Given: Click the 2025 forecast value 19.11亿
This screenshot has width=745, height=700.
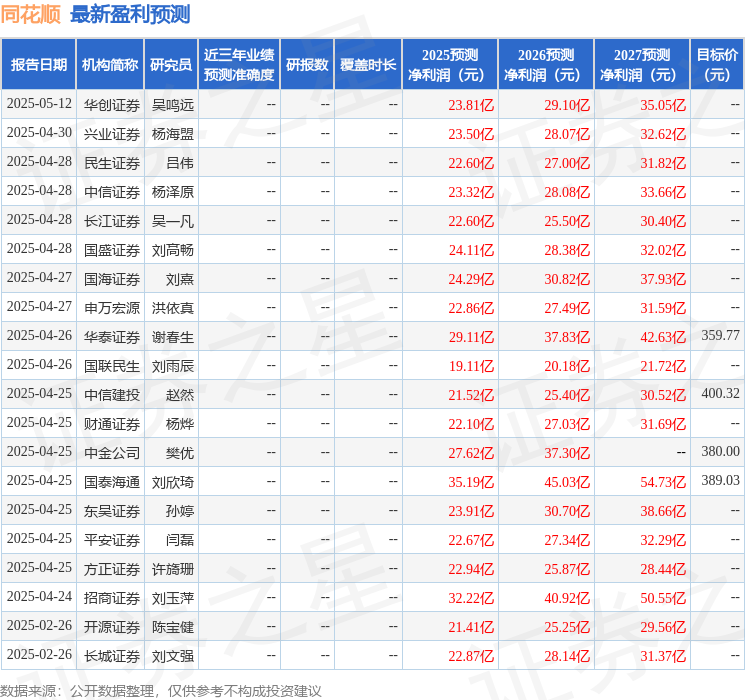Looking at the screenshot, I should pyautogui.click(x=471, y=366).
